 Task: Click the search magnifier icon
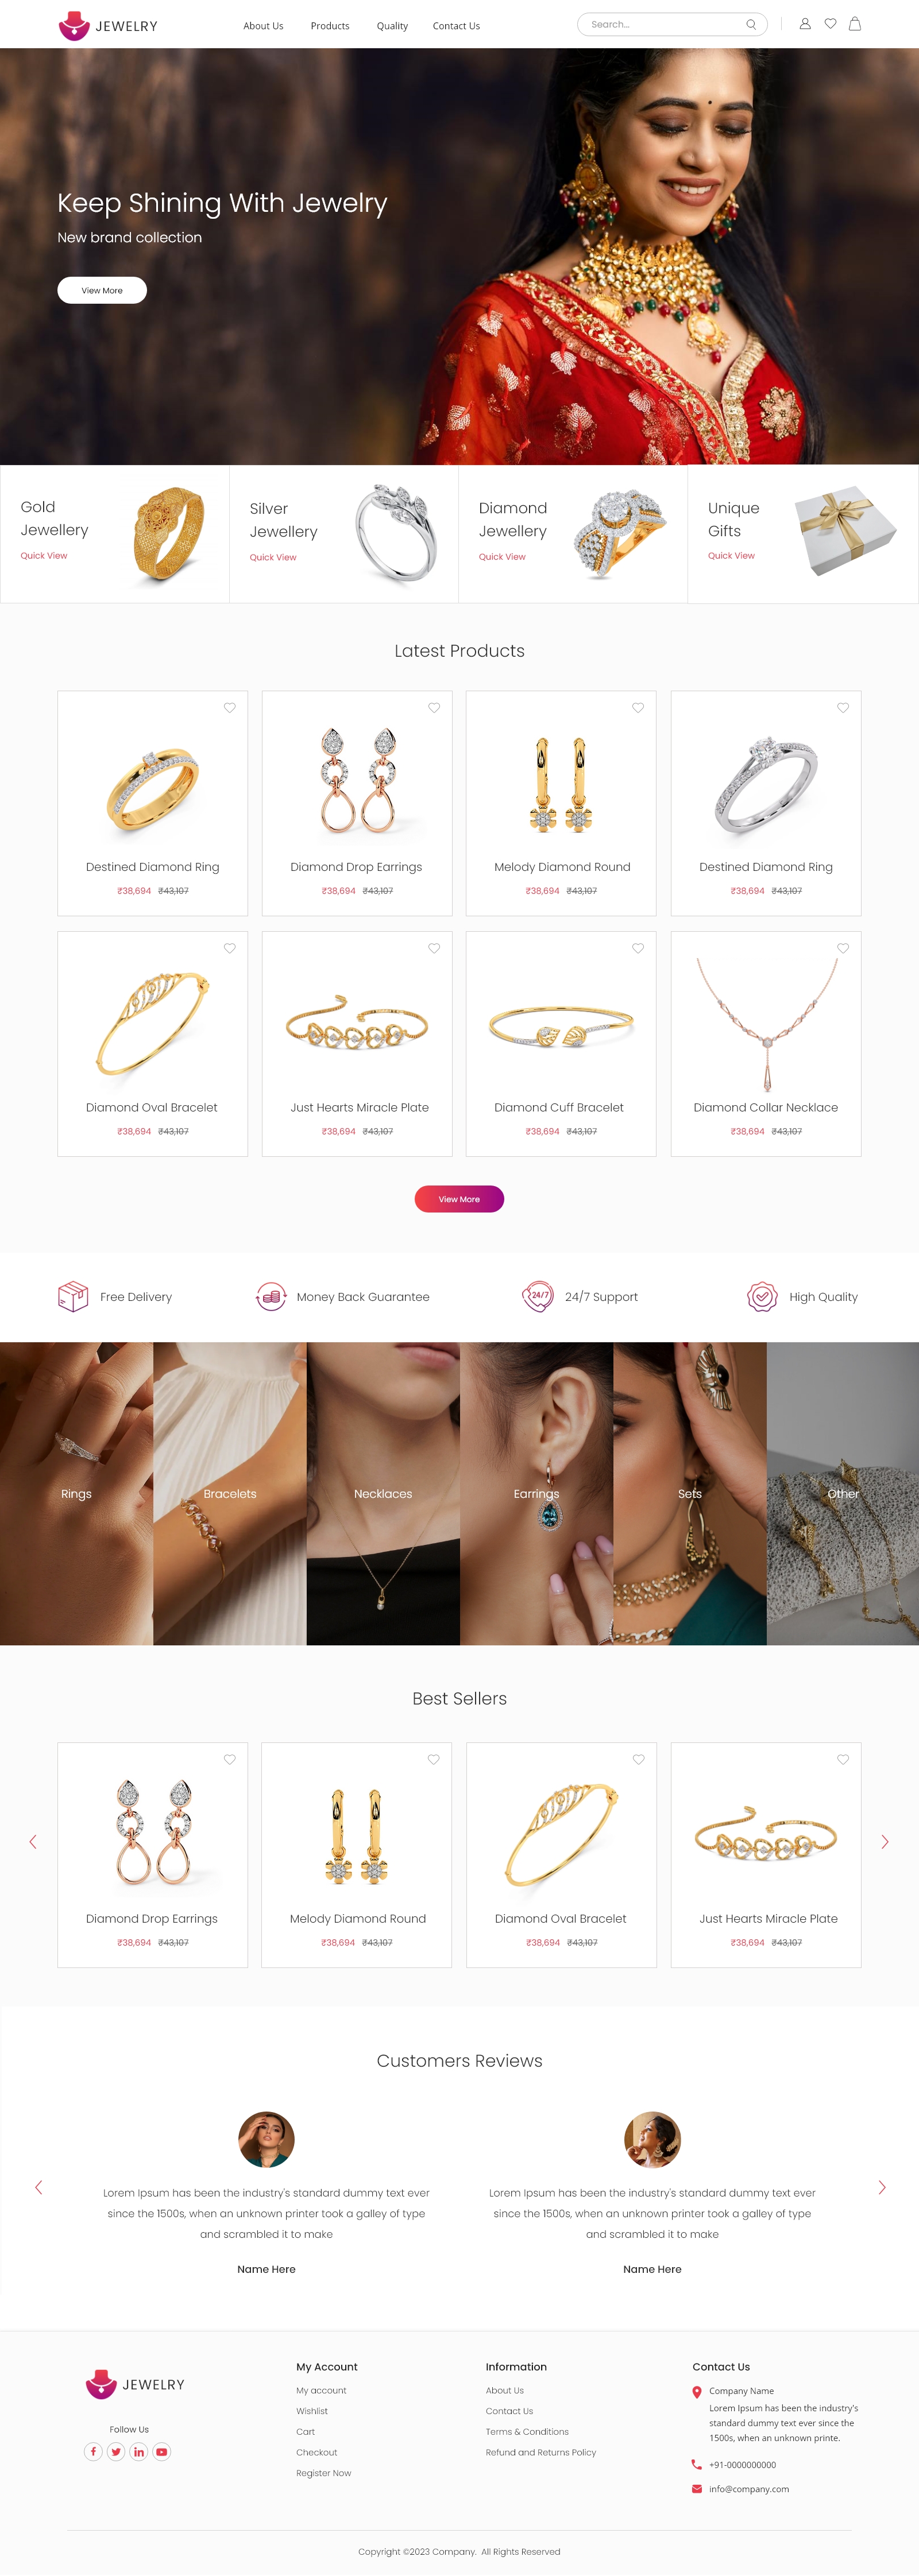pos(751,25)
